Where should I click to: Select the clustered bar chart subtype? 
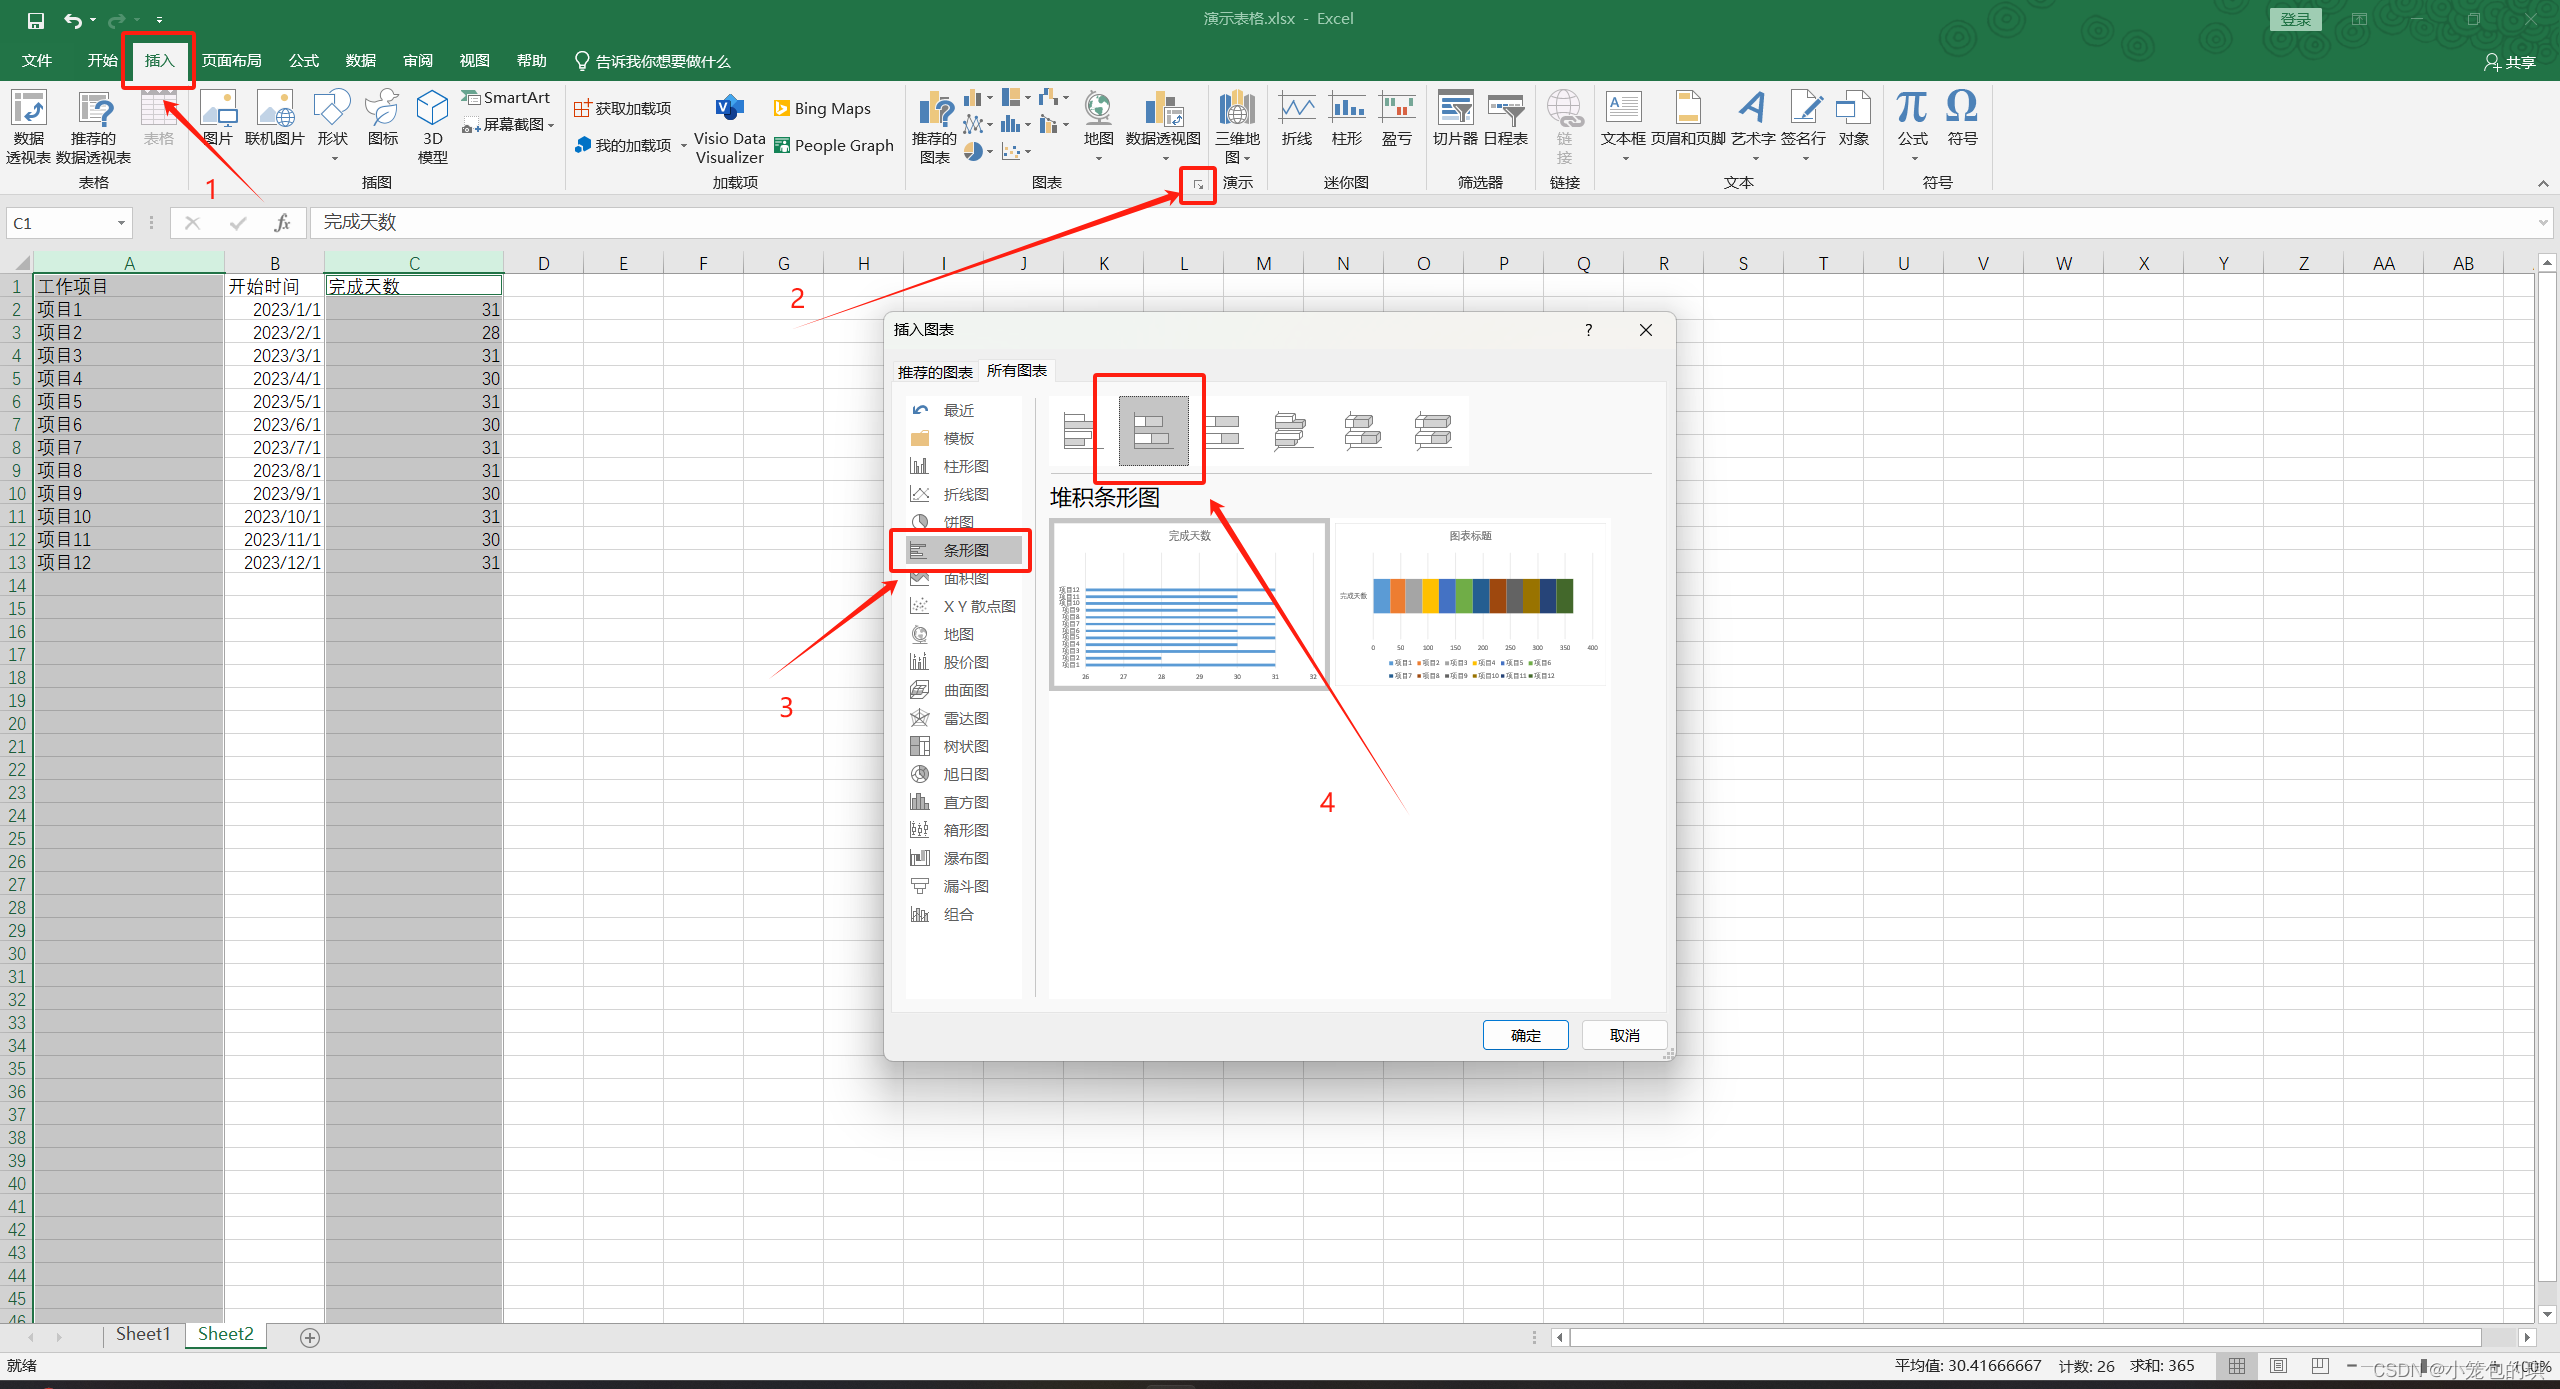[1078, 430]
